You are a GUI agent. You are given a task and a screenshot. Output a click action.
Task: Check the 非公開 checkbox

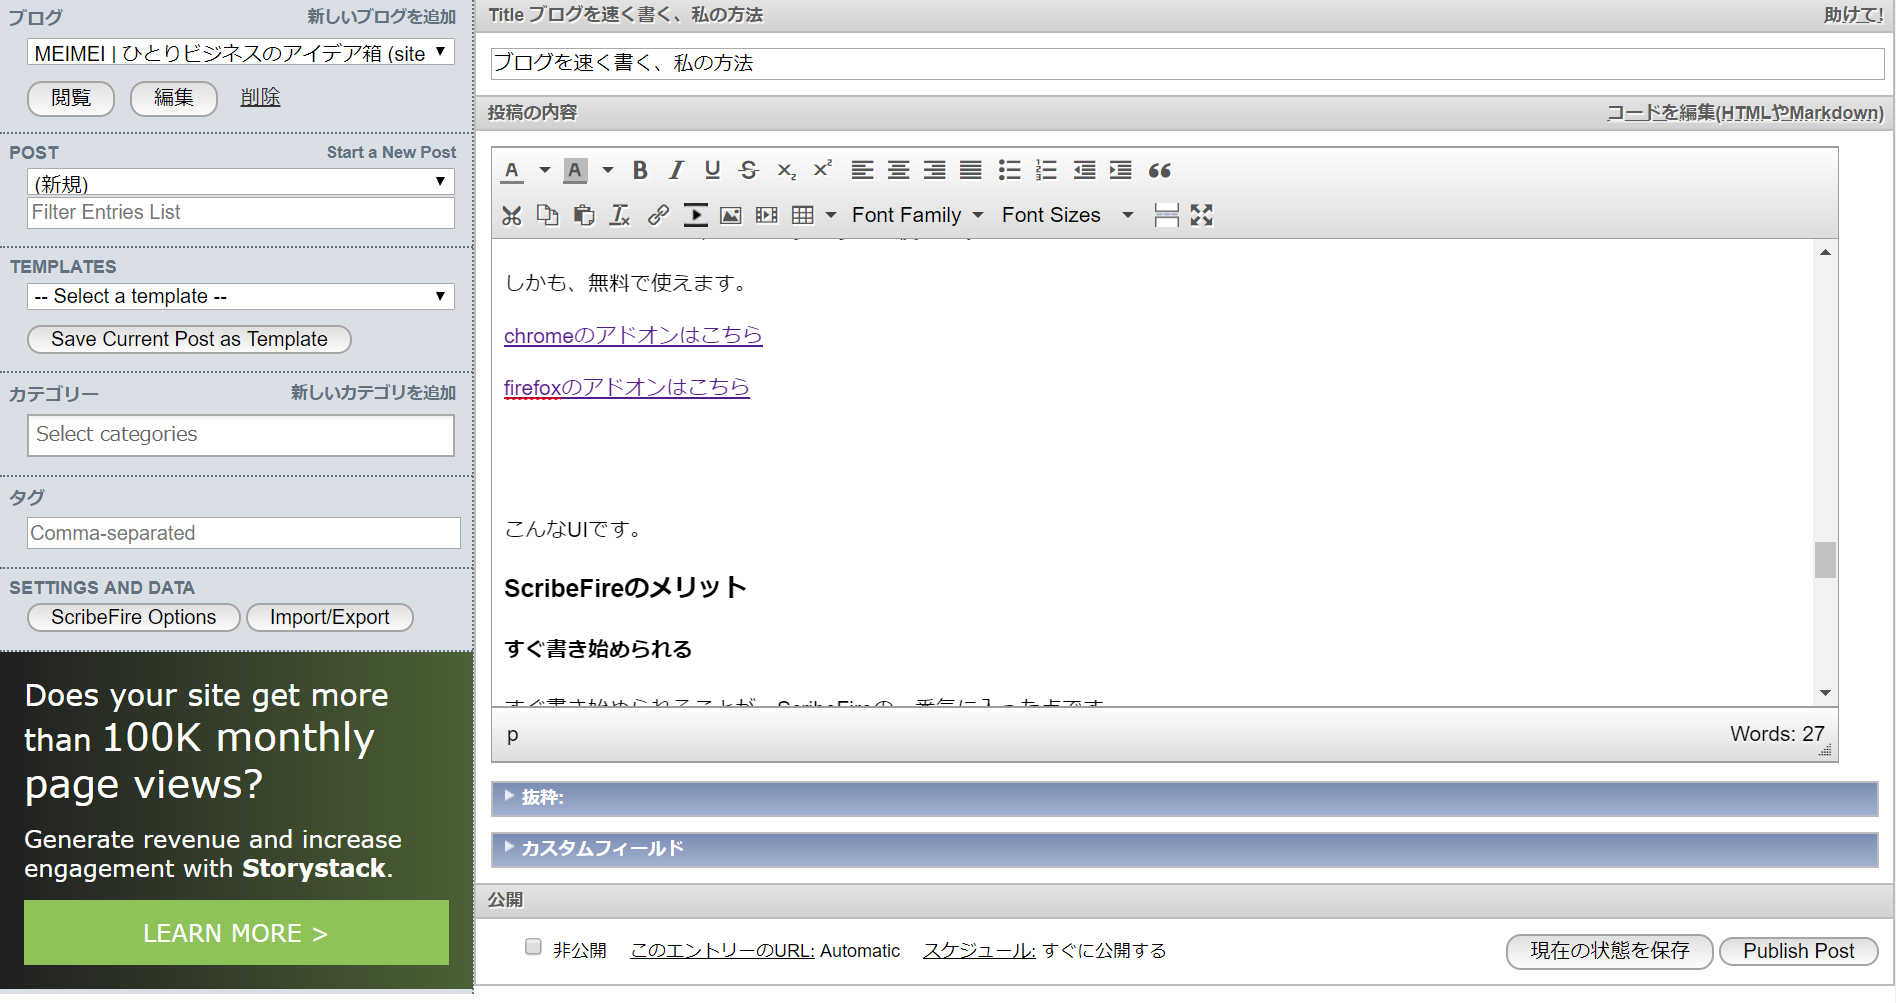tap(534, 947)
